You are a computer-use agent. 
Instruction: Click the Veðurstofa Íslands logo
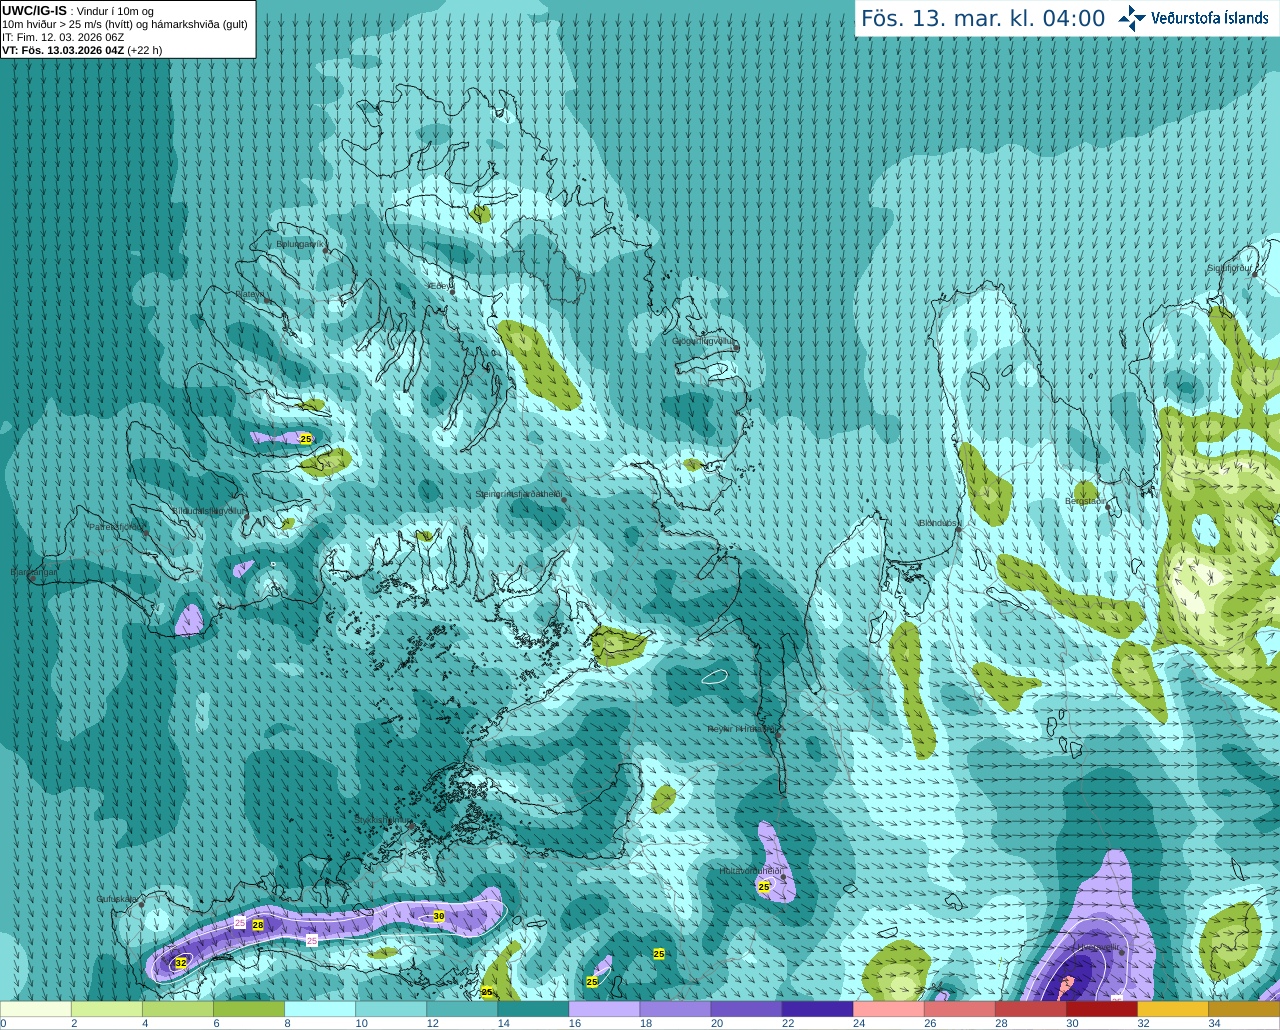(1193, 18)
